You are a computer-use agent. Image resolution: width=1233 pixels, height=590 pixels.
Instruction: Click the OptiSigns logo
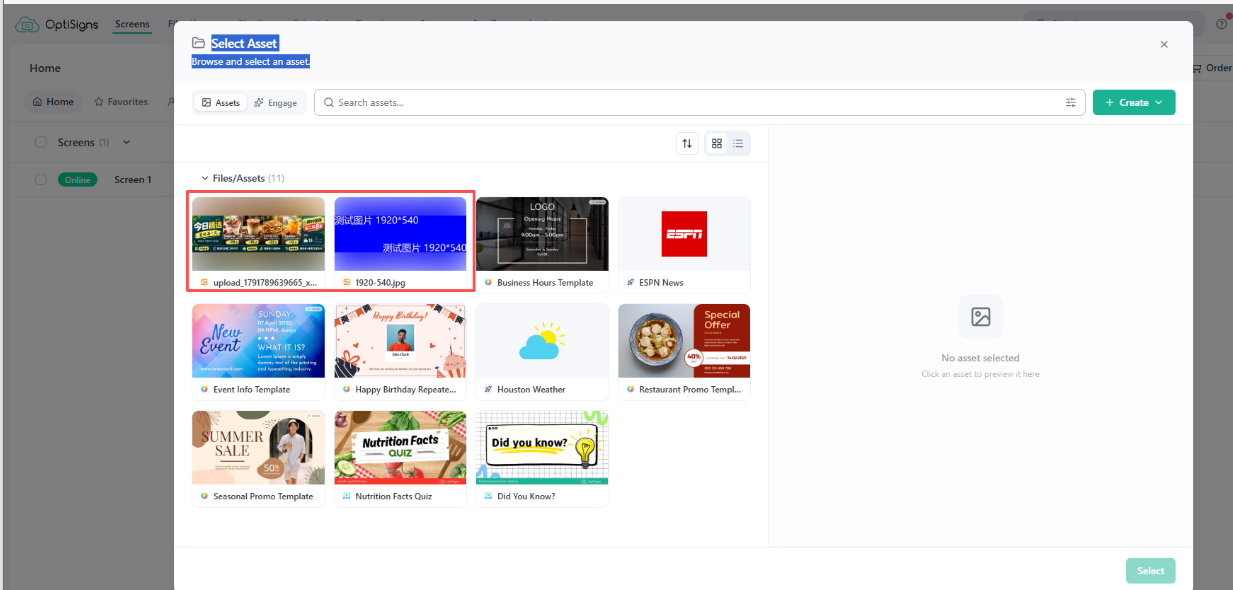tap(57, 24)
